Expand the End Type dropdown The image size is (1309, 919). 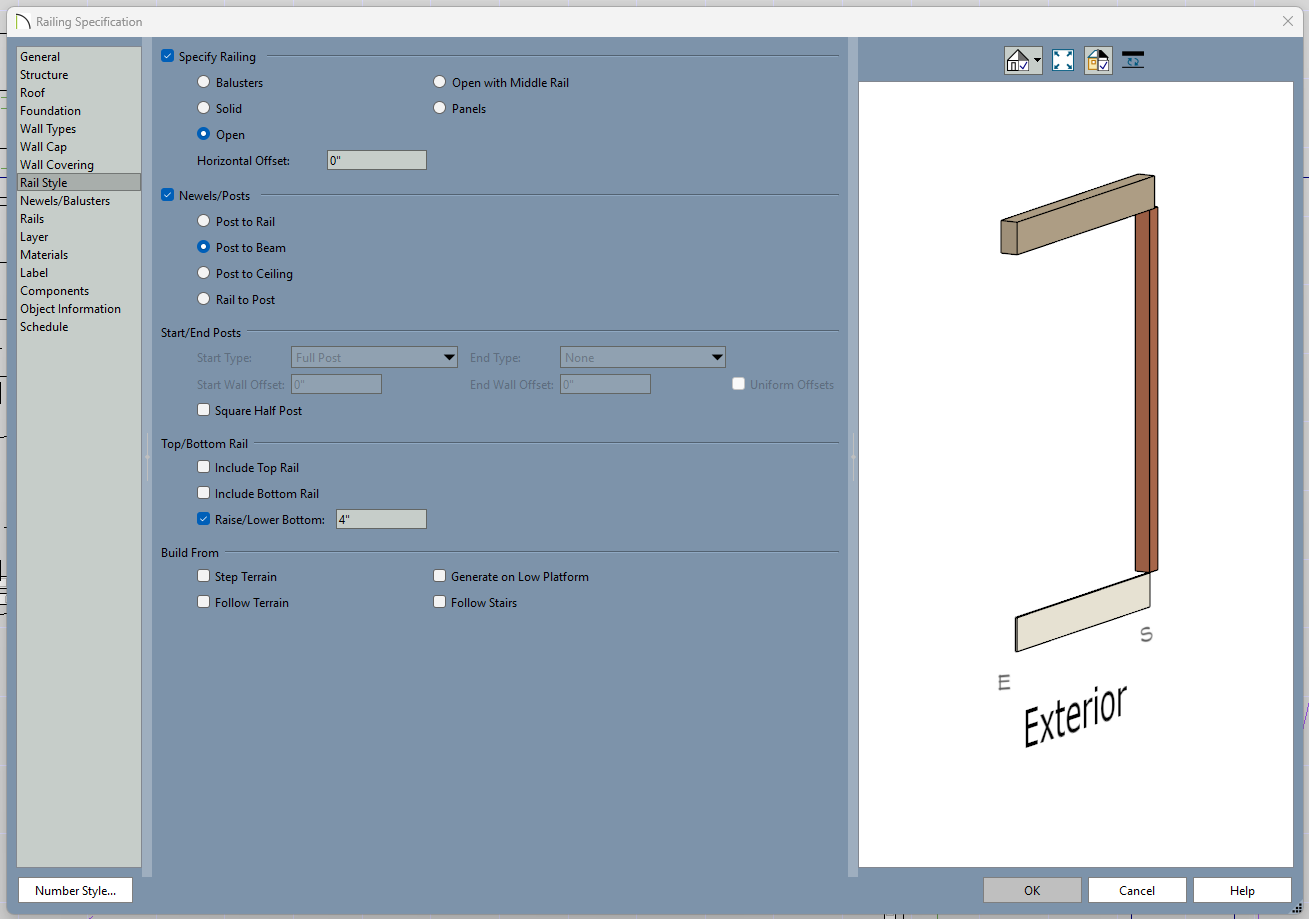[x=717, y=358]
